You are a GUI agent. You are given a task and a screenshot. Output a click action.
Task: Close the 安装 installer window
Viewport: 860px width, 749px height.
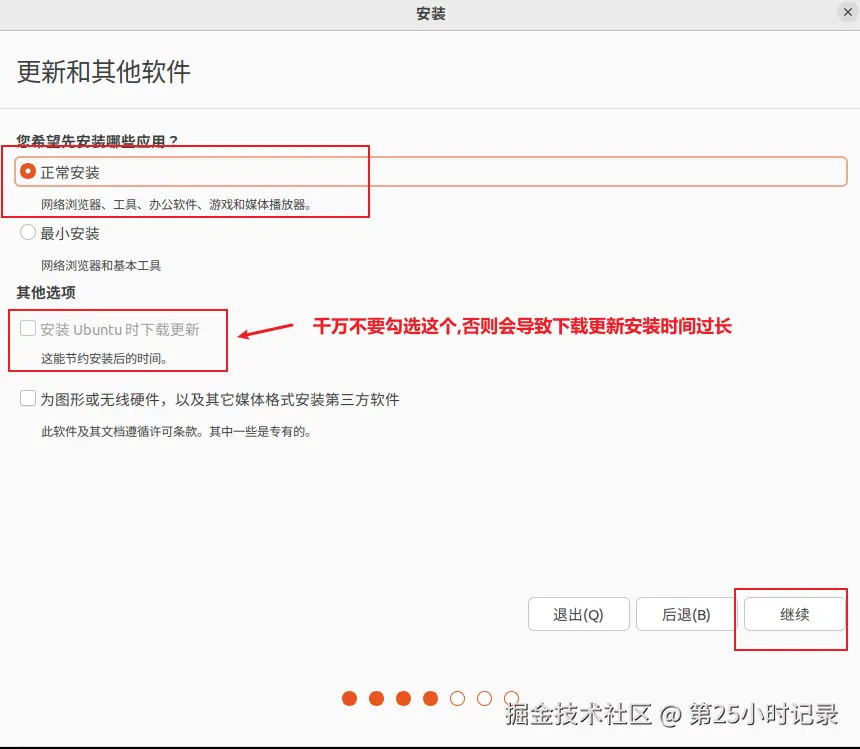(847, 12)
